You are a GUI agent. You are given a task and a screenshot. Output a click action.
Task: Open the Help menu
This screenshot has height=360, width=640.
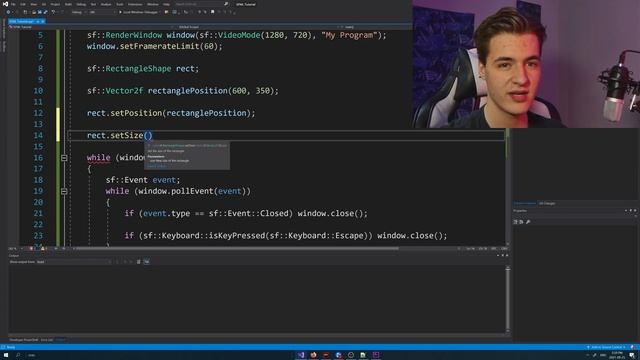point(167,4)
